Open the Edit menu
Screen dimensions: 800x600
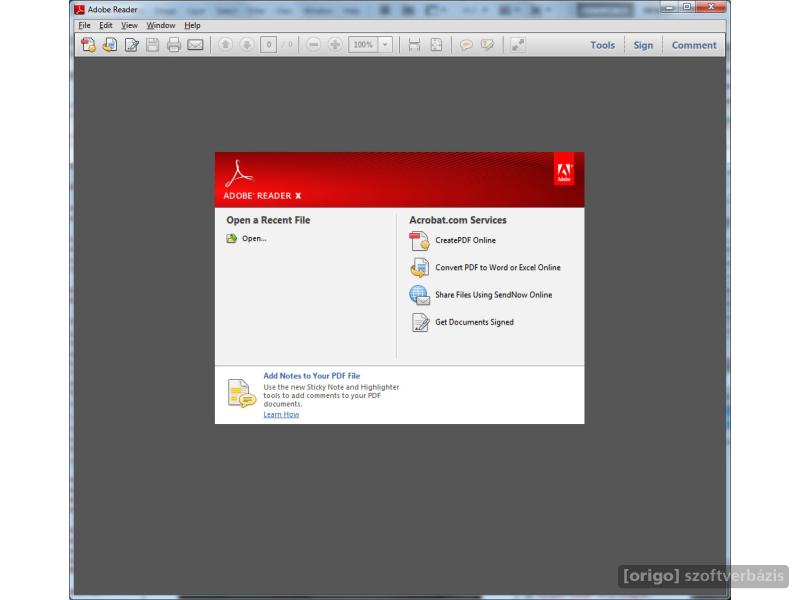(106, 25)
